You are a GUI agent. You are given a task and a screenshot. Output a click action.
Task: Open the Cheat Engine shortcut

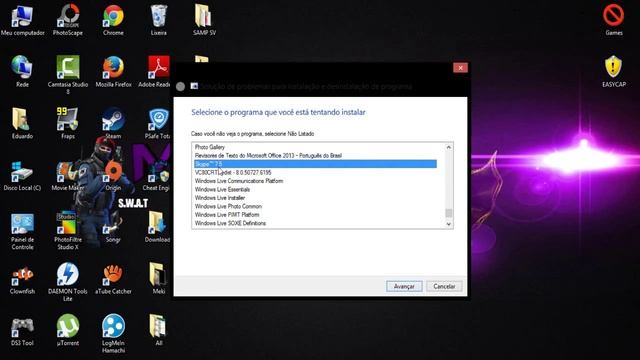(x=156, y=176)
